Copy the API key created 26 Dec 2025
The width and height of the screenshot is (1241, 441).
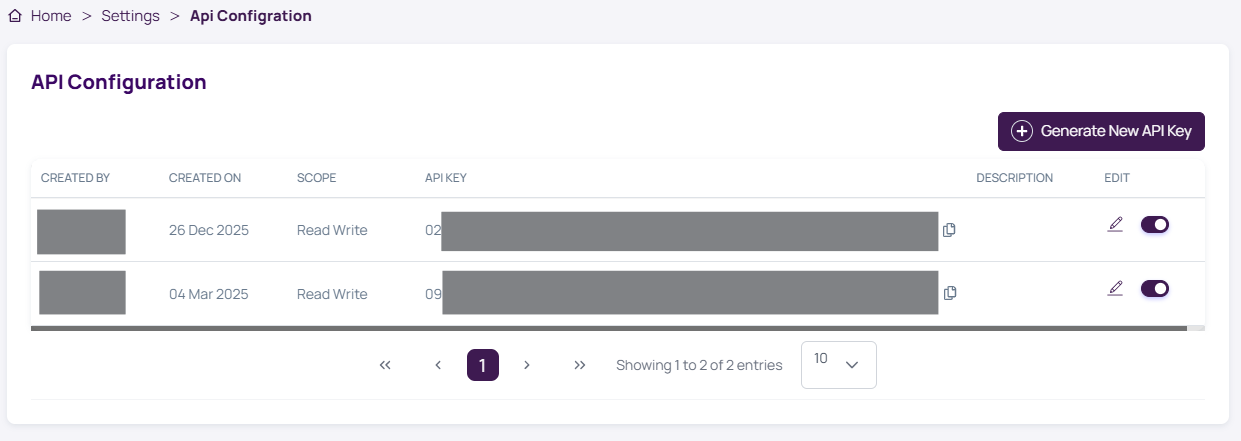point(950,230)
